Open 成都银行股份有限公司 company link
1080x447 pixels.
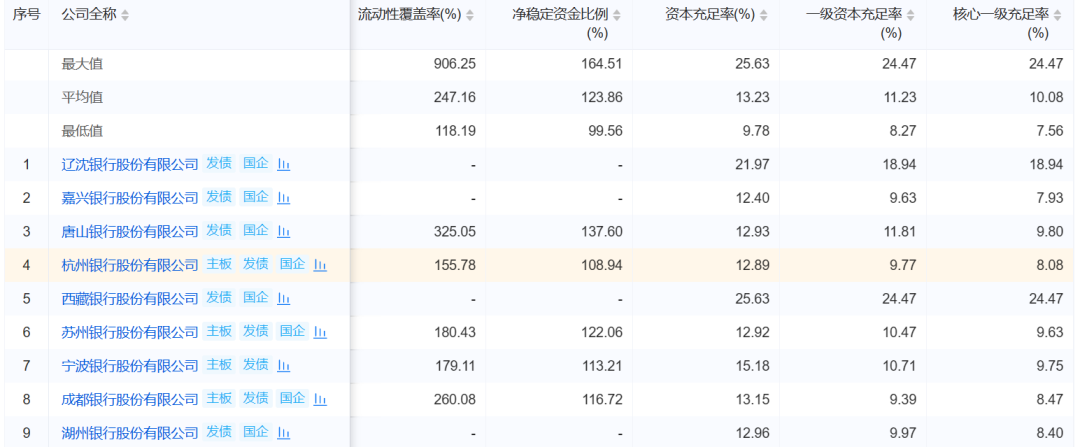pyautogui.click(x=129, y=399)
